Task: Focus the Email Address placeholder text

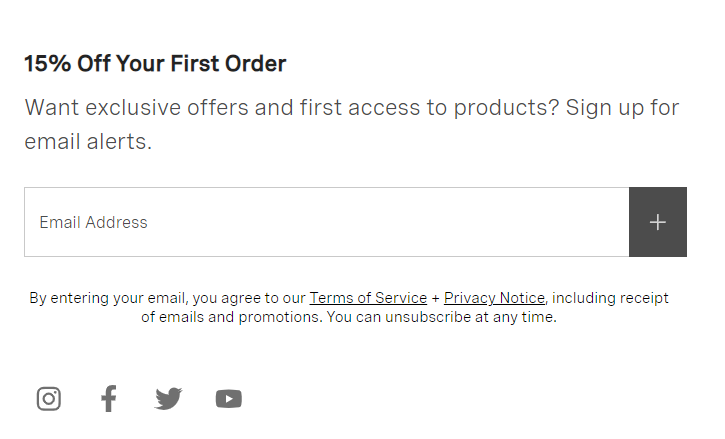Action: pos(93,223)
